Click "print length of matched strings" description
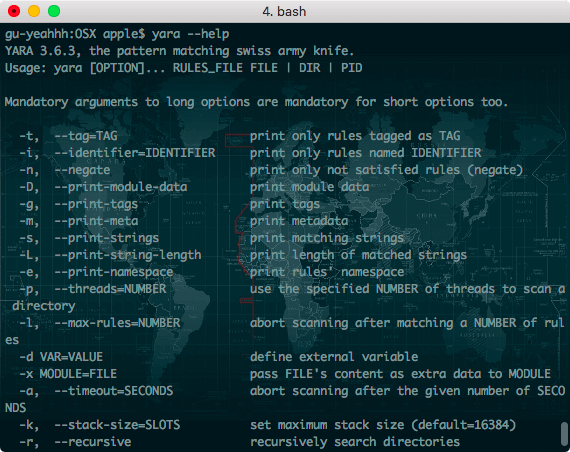Image resolution: width=570 pixels, height=452 pixels. point(358,255)
